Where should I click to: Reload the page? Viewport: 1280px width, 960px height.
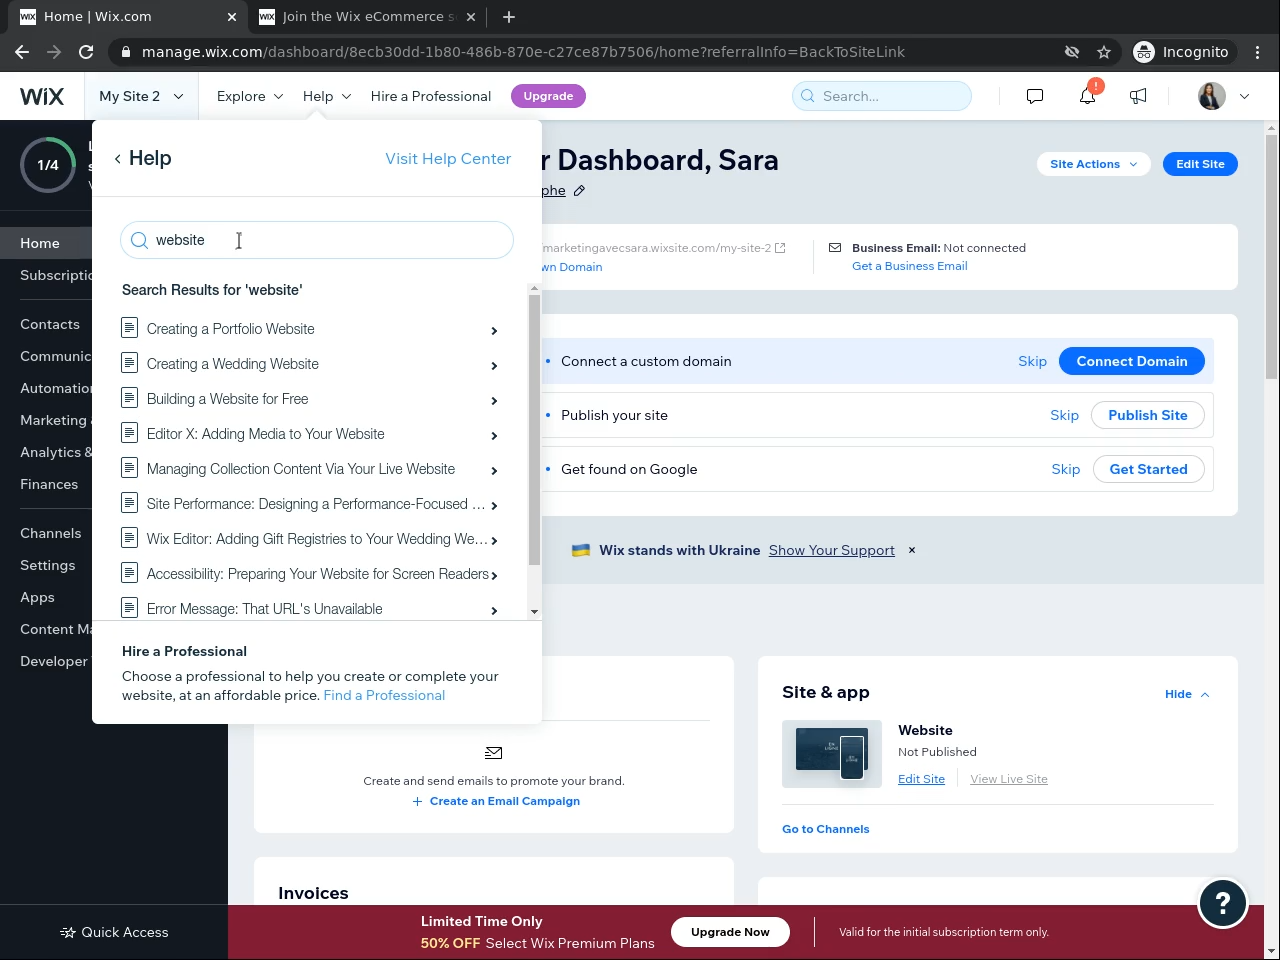click(86, 52)
